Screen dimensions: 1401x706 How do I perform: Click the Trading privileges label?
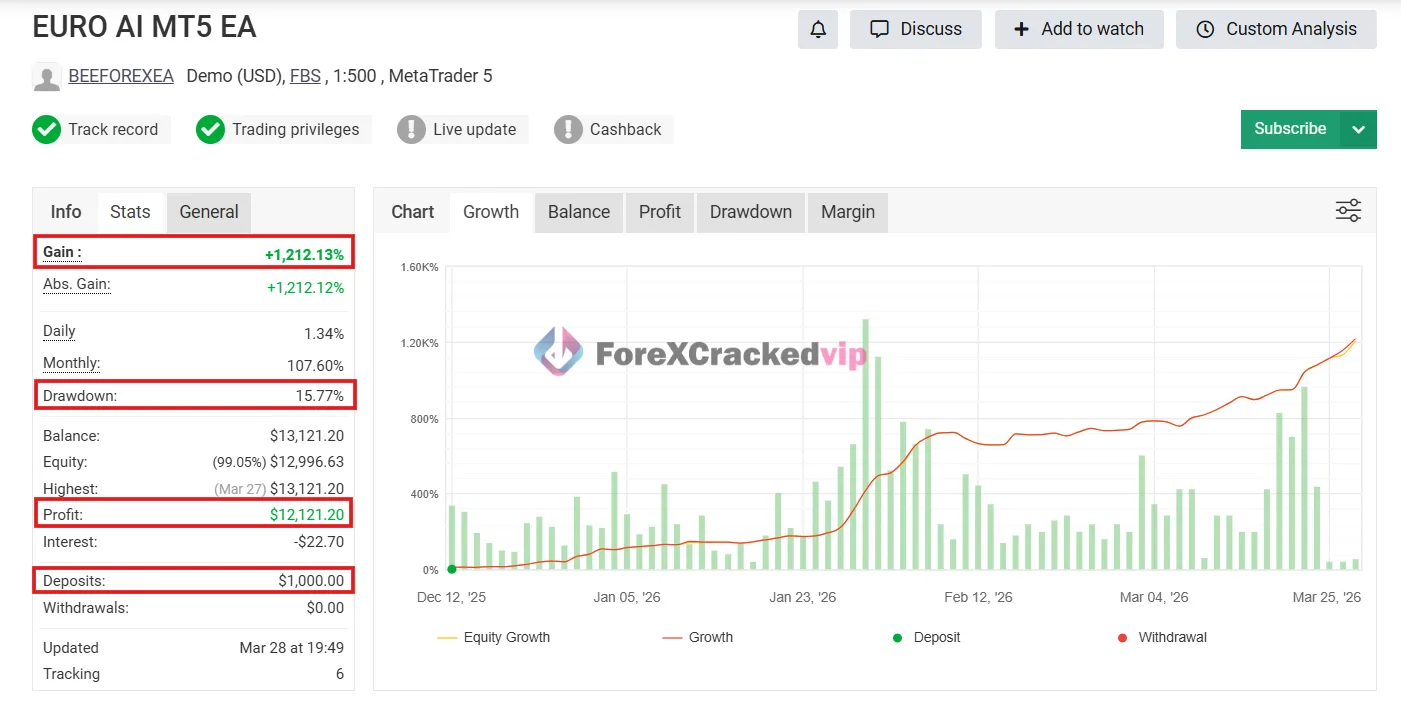296,129
